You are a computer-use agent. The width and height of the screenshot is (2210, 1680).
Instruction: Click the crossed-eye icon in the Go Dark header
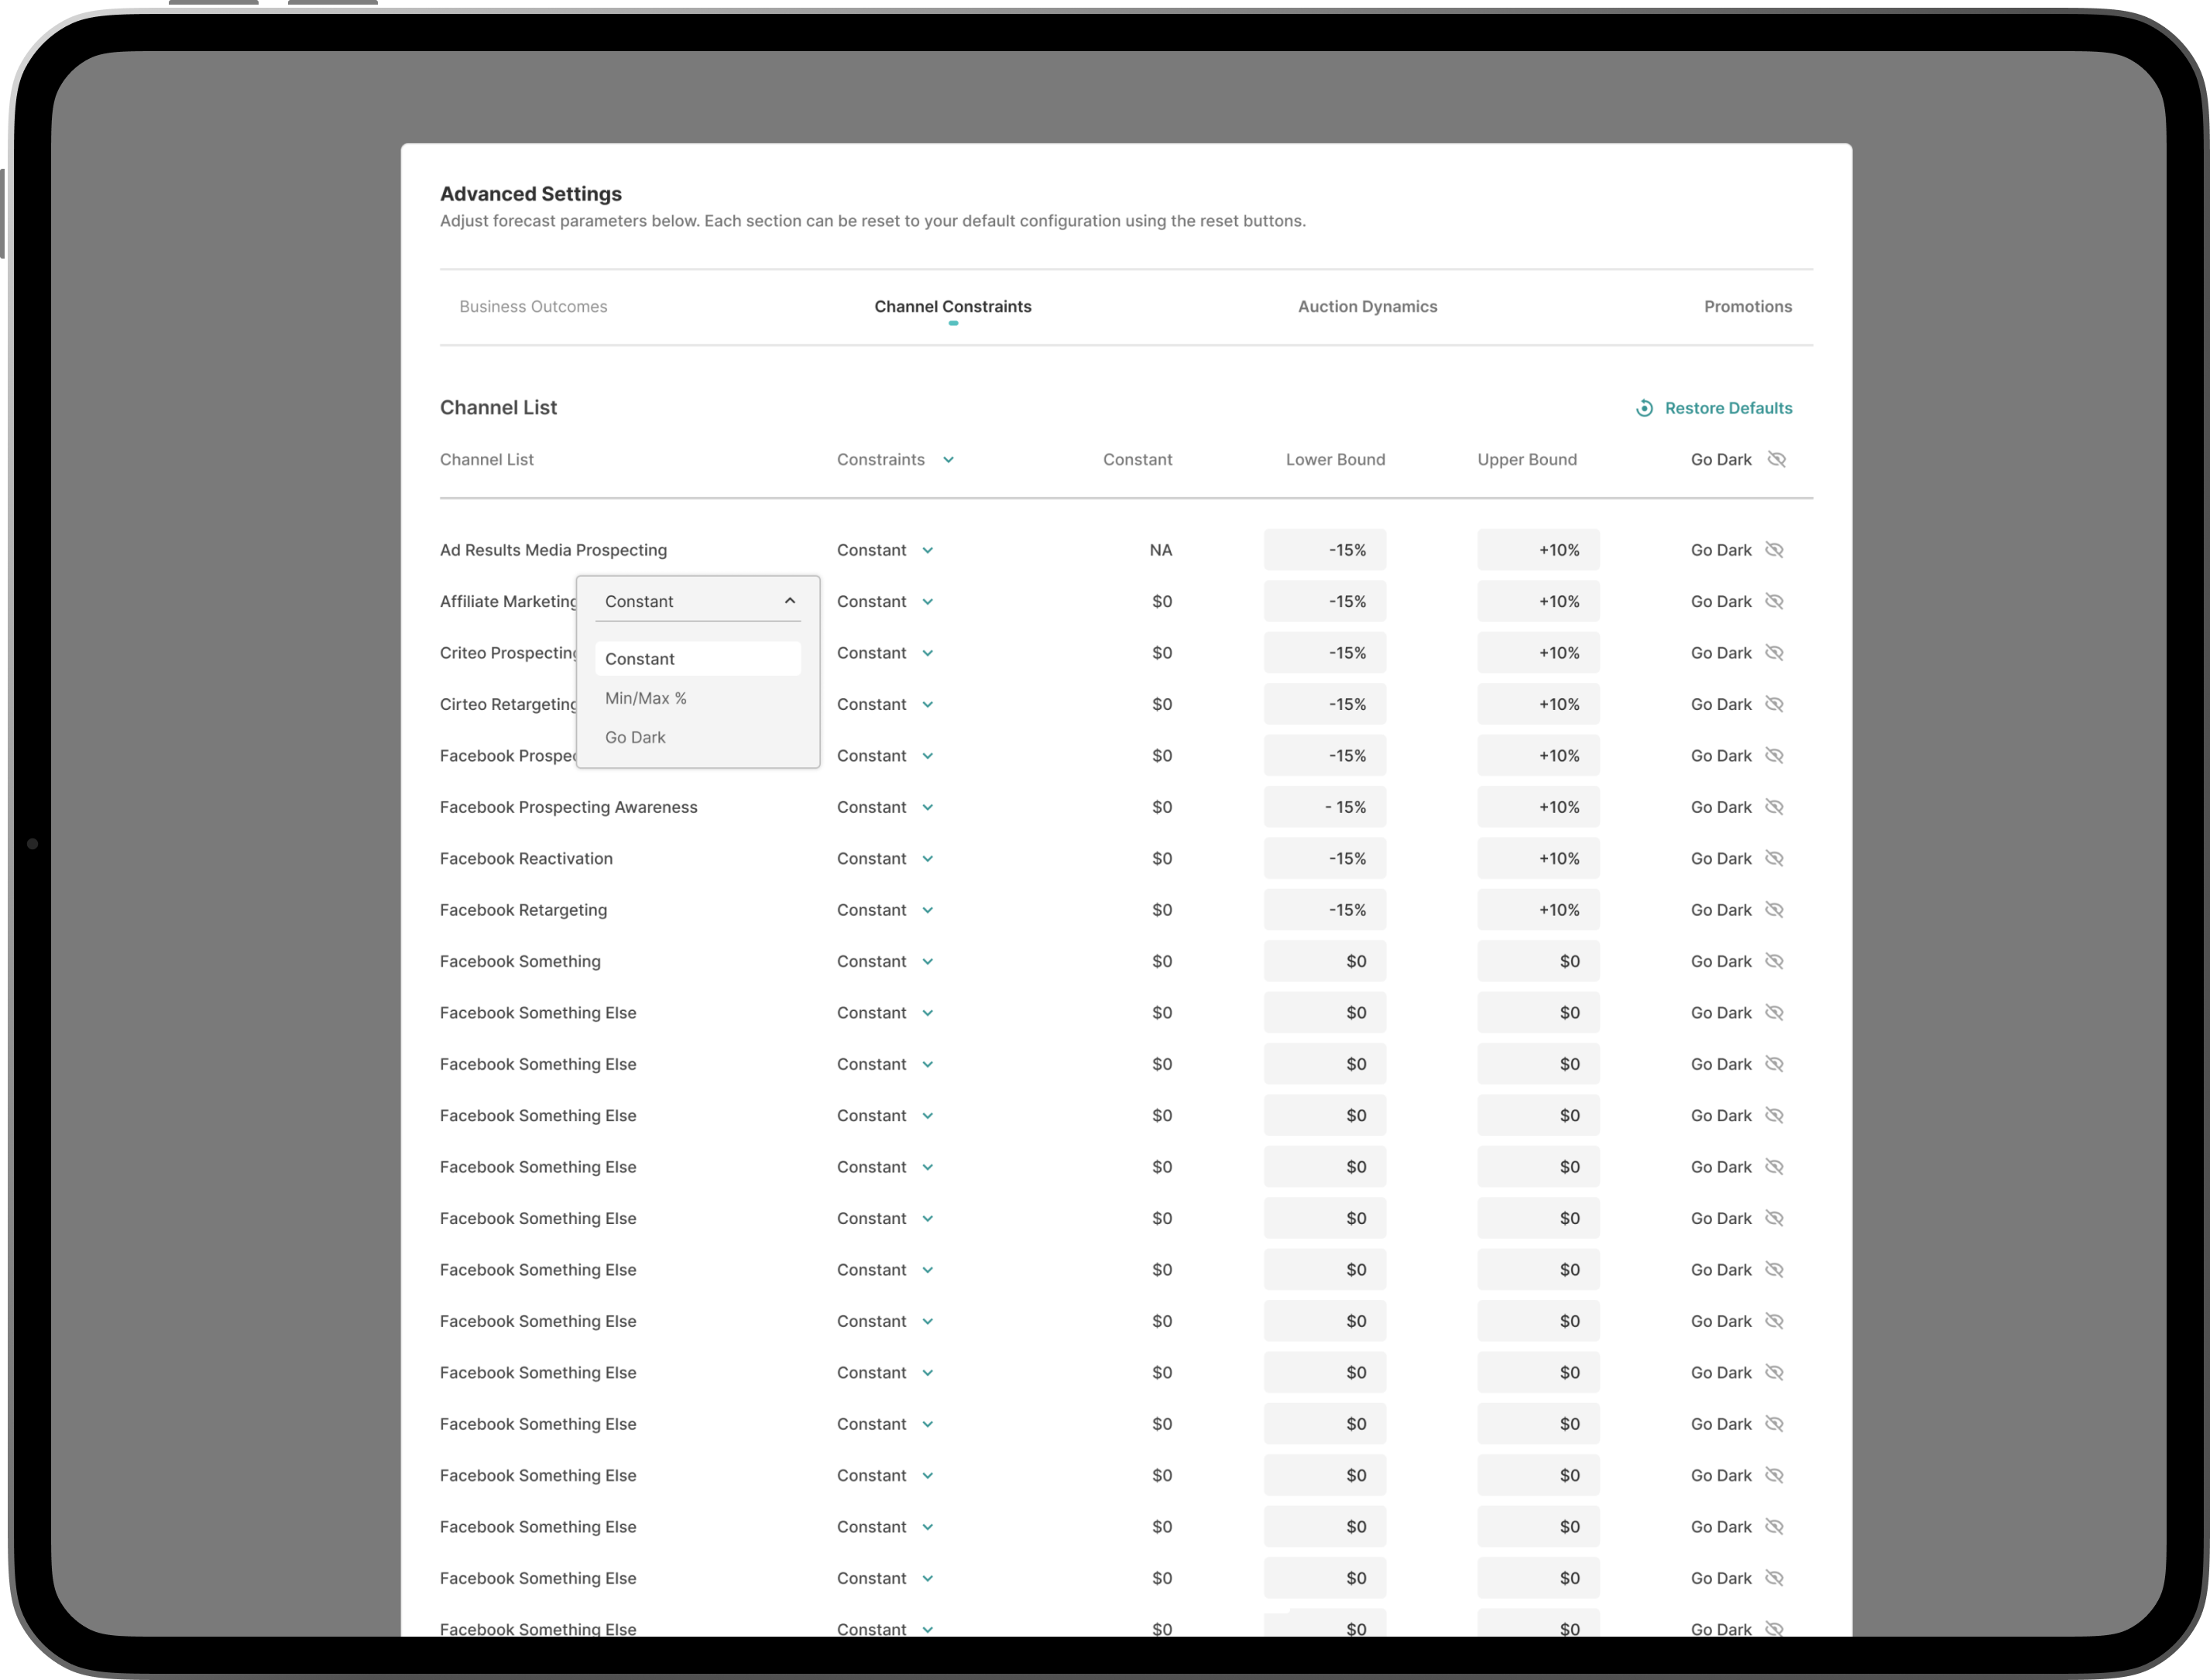click(x=1776, y=459)
